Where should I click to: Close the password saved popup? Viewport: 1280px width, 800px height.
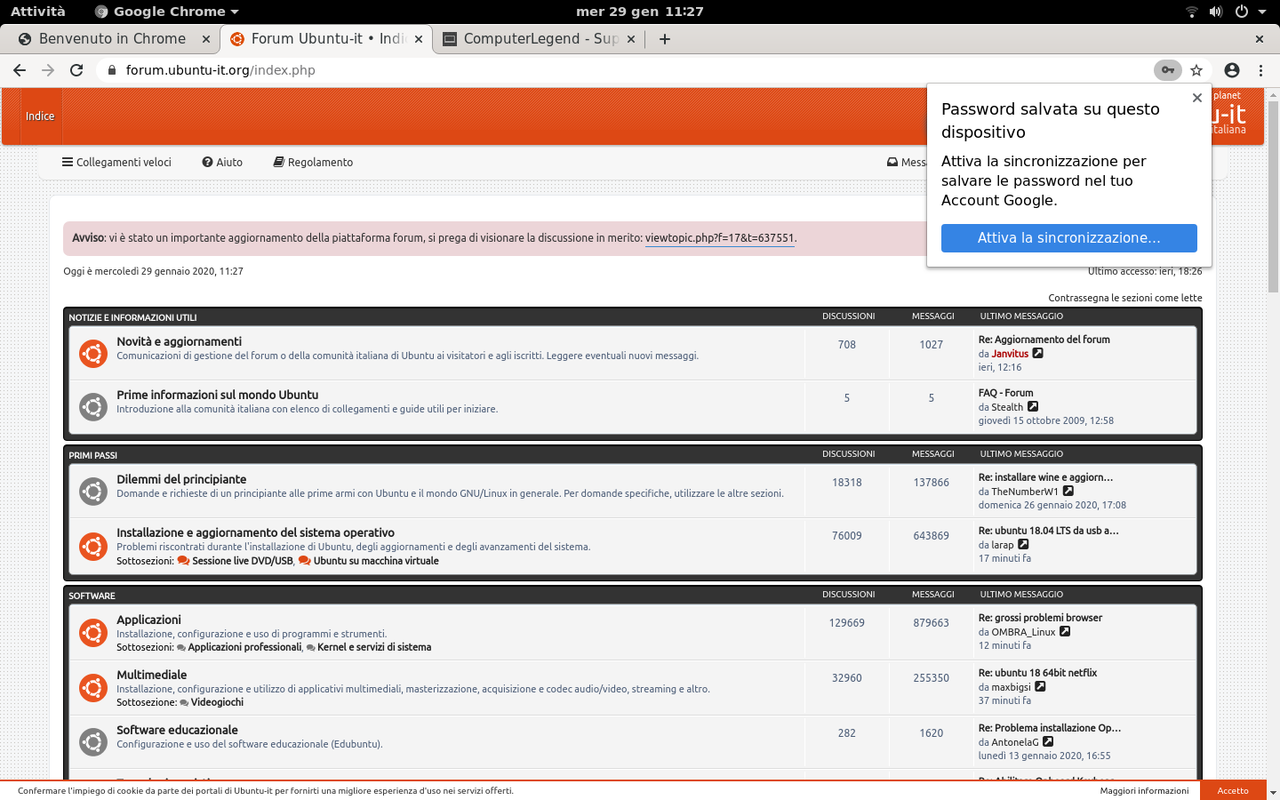click(1197, 98)
